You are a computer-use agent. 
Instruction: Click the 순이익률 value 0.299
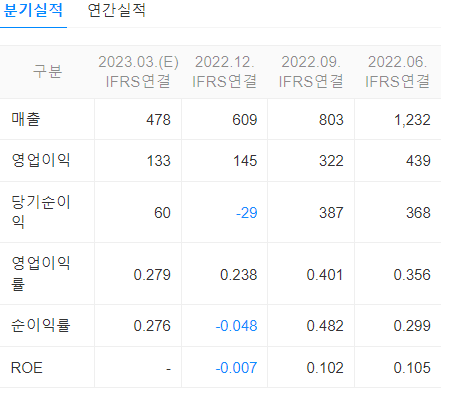(412, 326)
